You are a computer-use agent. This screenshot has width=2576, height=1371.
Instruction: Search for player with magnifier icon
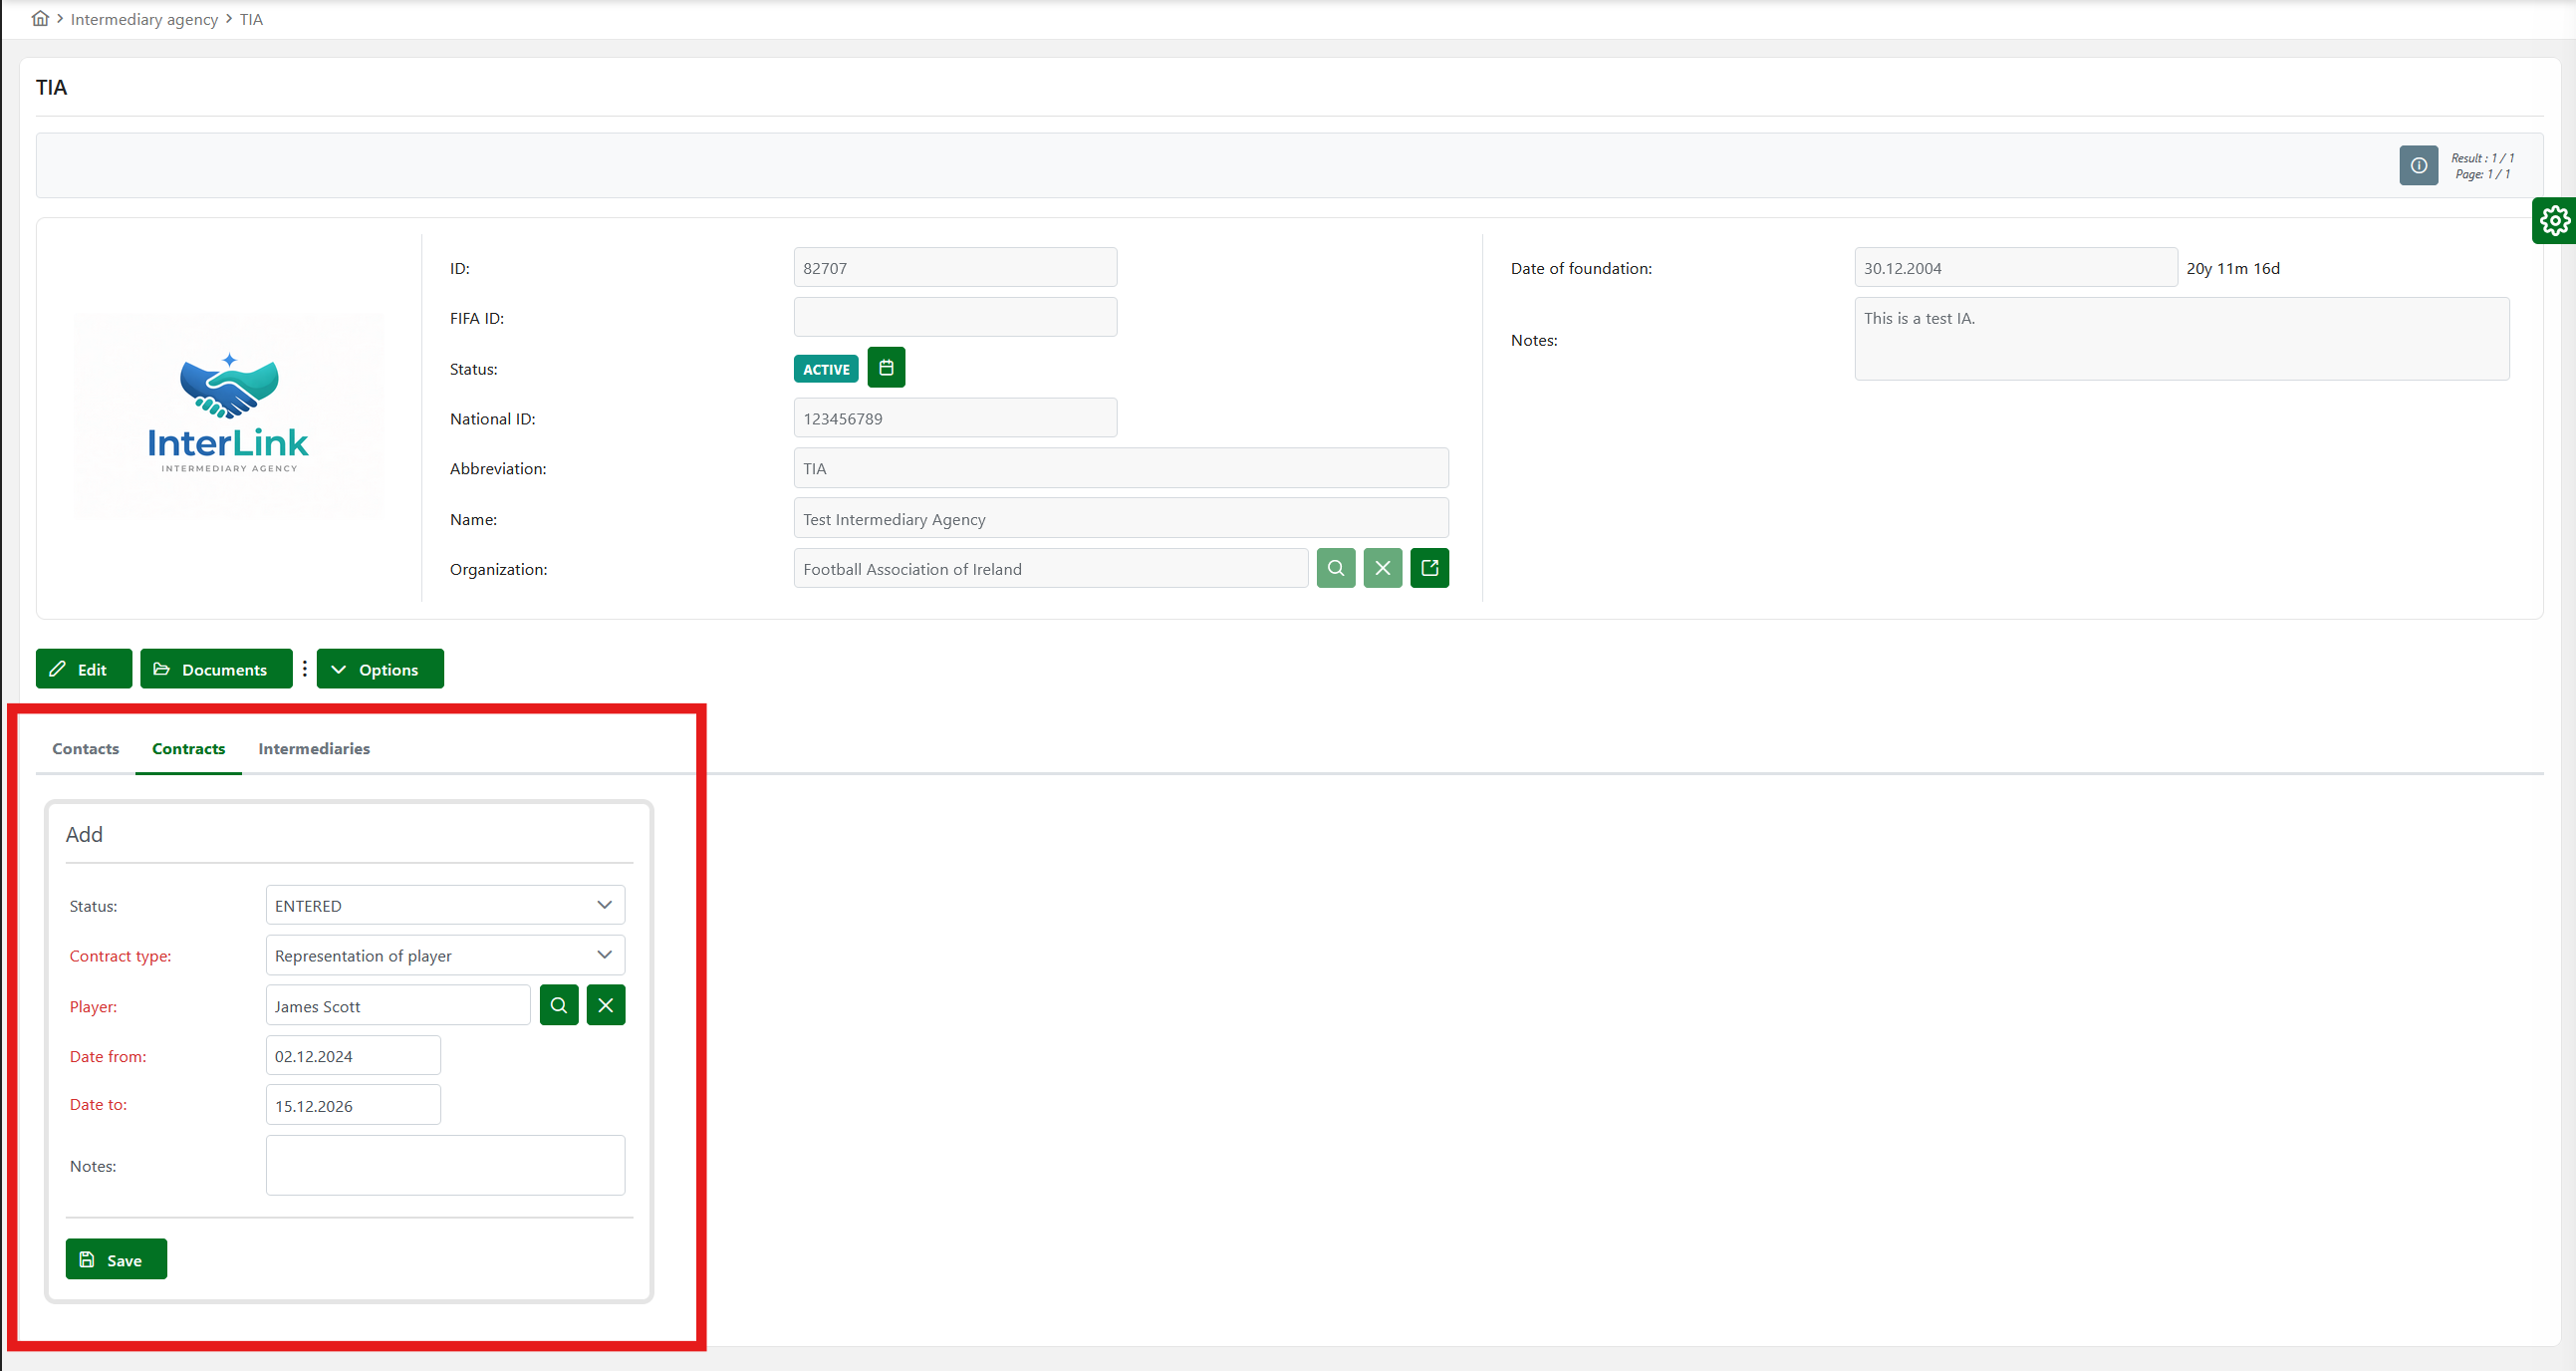coord(558,1005)
